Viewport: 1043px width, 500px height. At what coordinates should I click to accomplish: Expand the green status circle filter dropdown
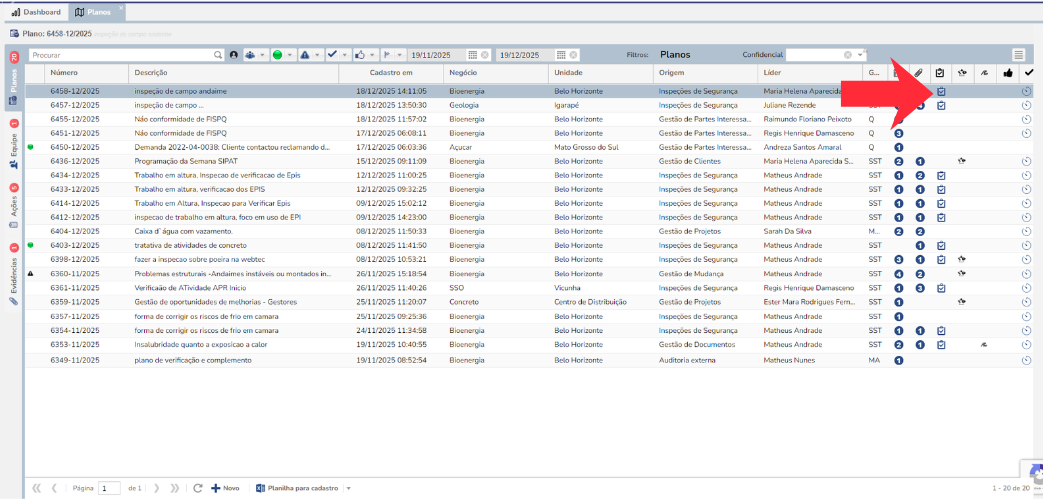289,55
